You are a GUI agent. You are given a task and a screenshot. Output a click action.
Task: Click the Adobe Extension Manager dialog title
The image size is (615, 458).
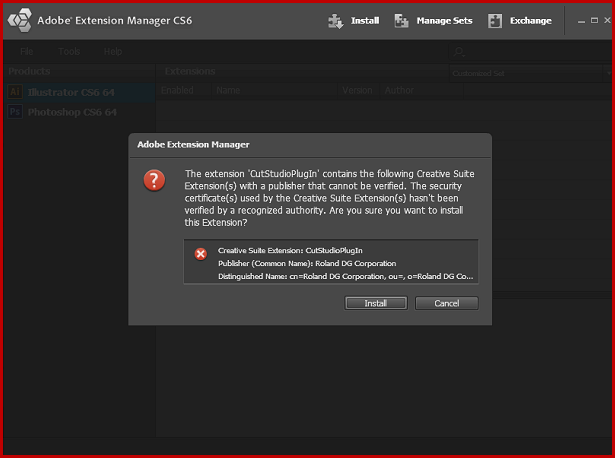(193, 145)
